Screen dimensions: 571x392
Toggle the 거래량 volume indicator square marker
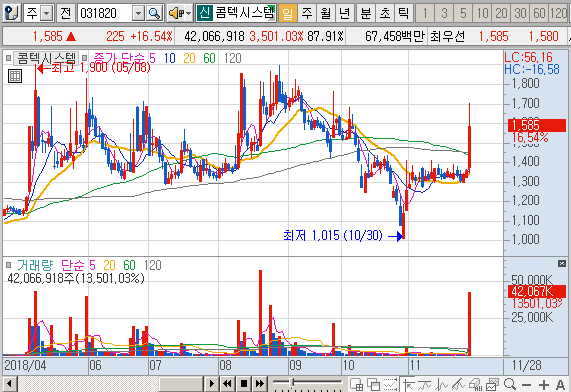click(x=8, y=265)
